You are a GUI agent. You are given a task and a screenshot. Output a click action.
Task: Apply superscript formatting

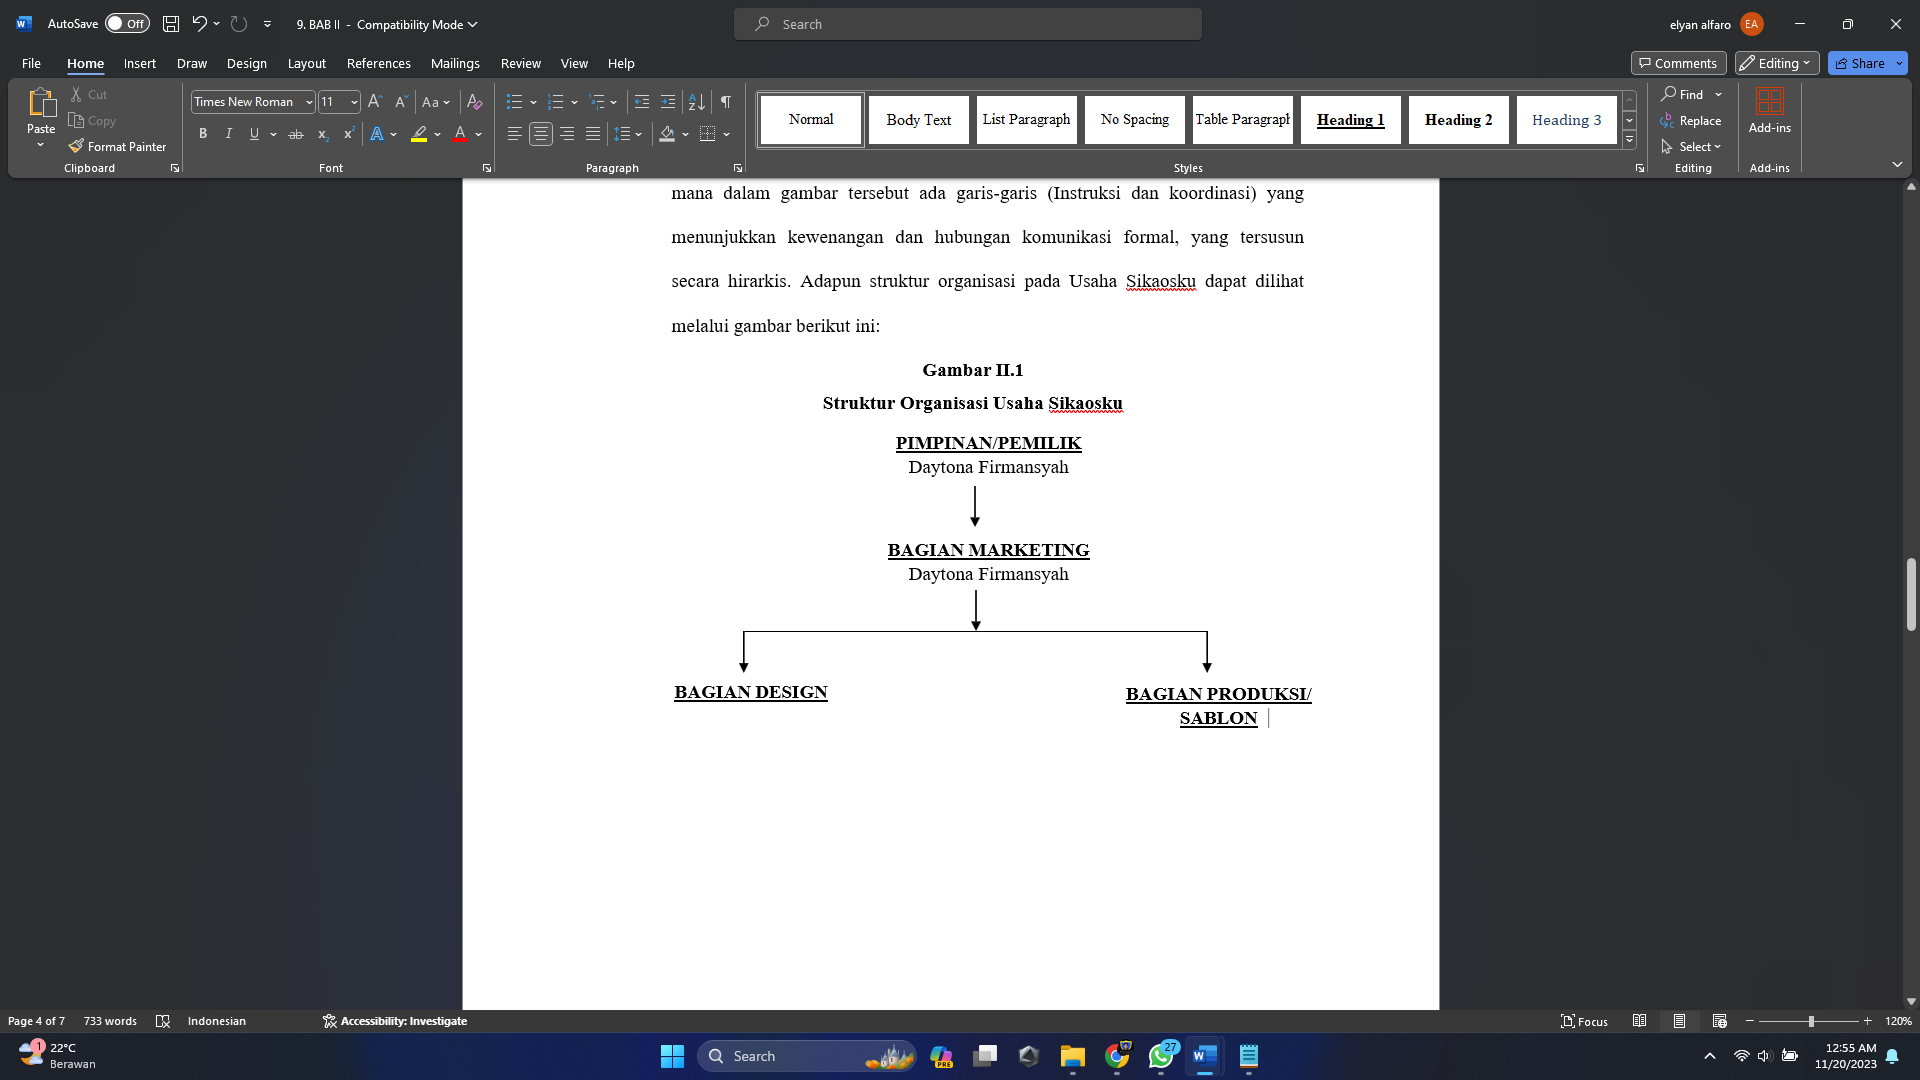click(x=348, y=134)
